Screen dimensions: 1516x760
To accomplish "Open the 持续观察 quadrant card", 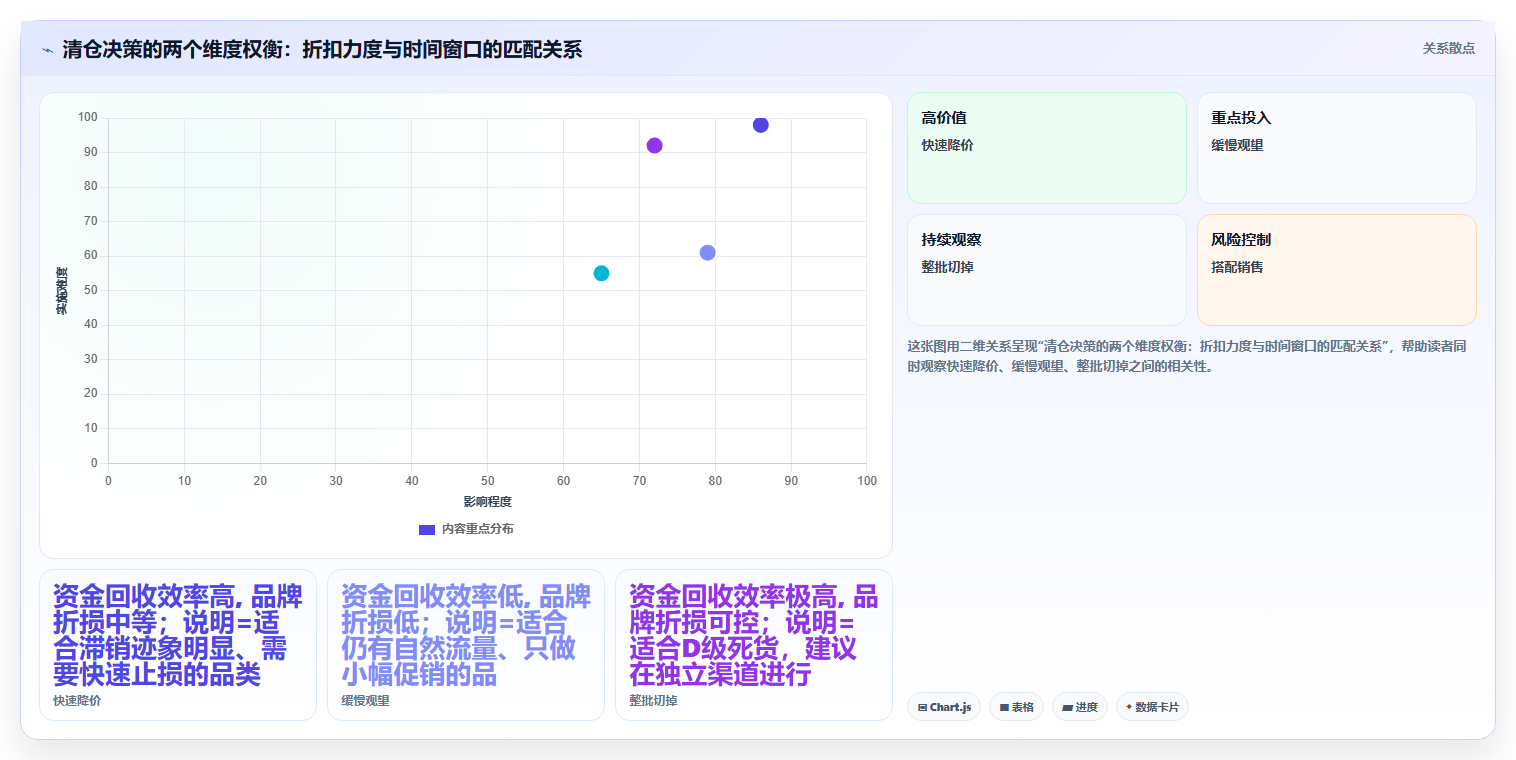I will 1046,270.
